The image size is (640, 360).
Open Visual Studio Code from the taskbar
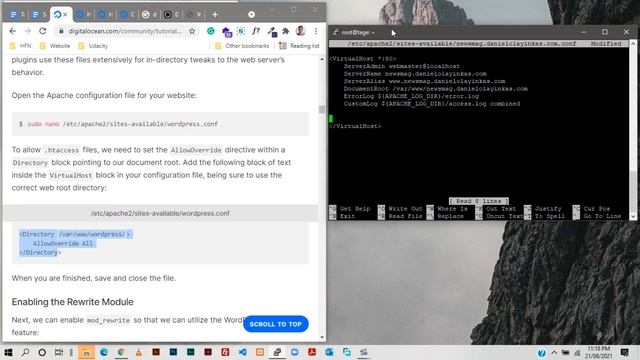242,352
